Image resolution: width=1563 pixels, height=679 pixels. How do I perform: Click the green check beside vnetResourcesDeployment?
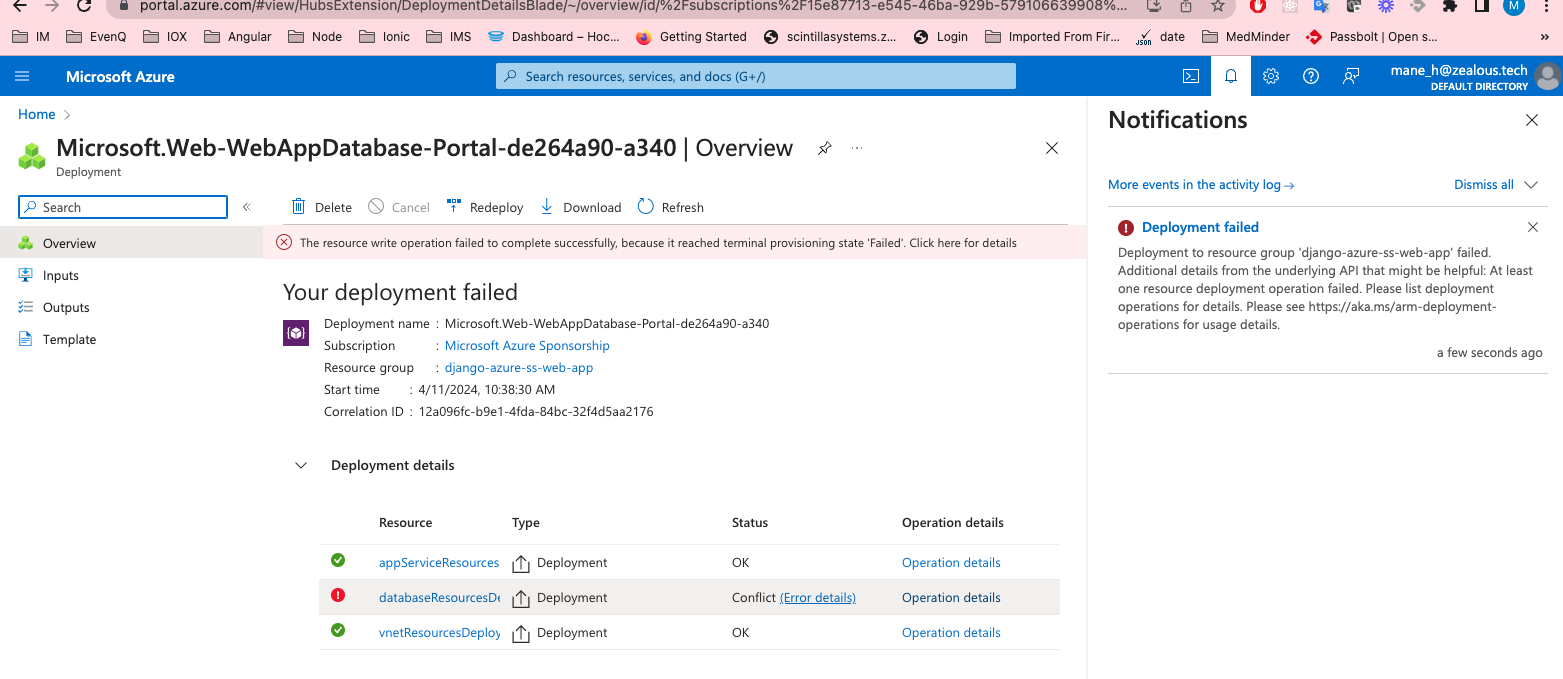(338, 630)
